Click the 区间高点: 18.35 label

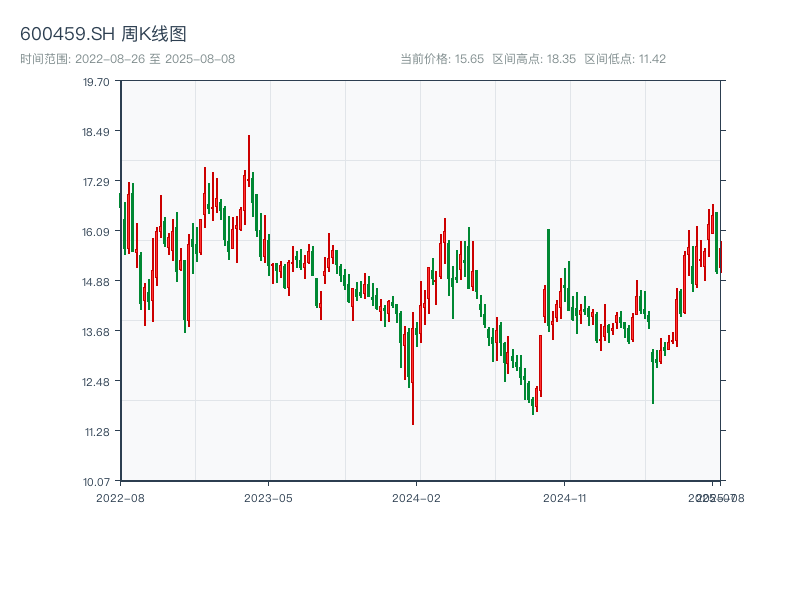click(534, 59)
